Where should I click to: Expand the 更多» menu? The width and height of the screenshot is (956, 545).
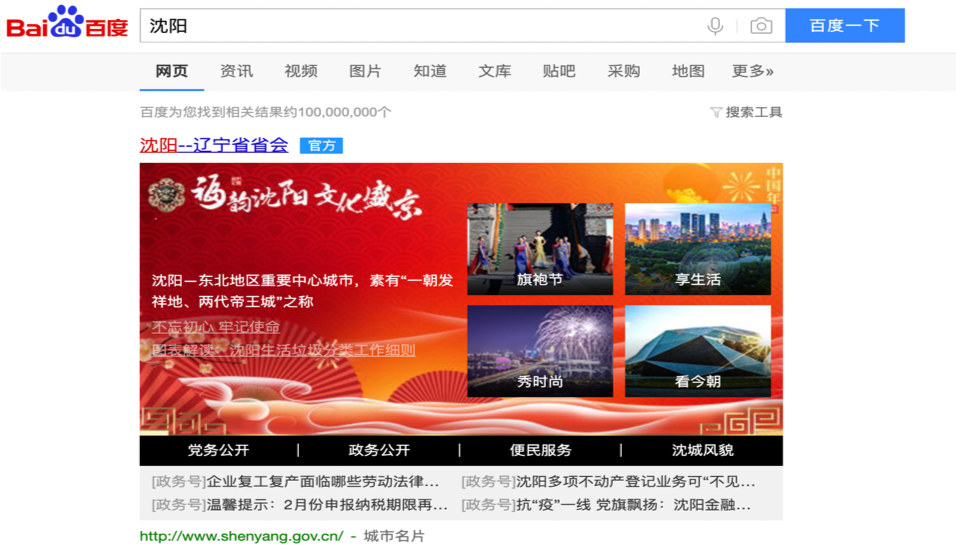pos(753,71)
